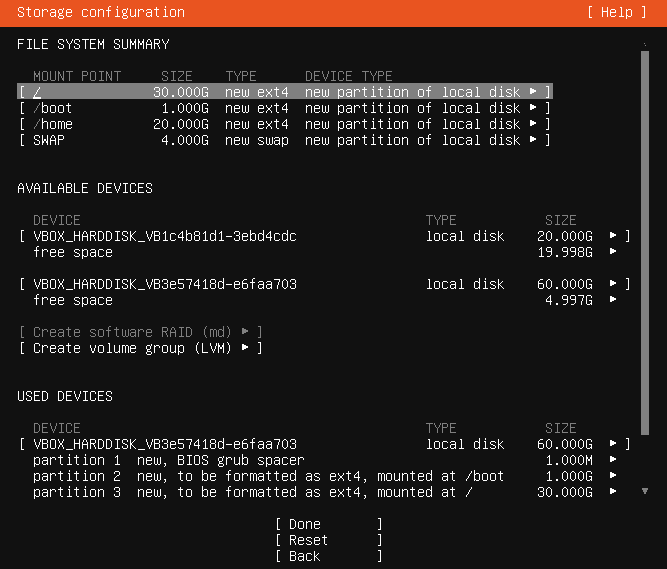Expand arrow on the /home filesystem row
This screenshot has height=569, width=667.
tap(533, 123)
